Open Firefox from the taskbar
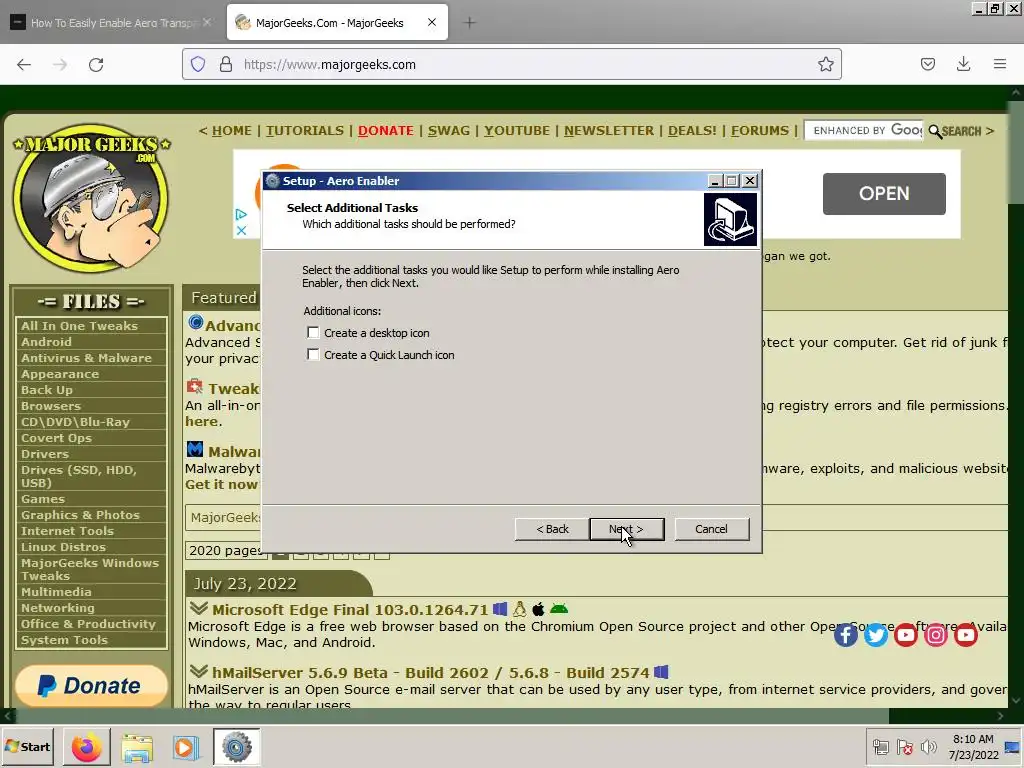The width and height of the screenshot is (1024, 768). [x=87, y=747]
